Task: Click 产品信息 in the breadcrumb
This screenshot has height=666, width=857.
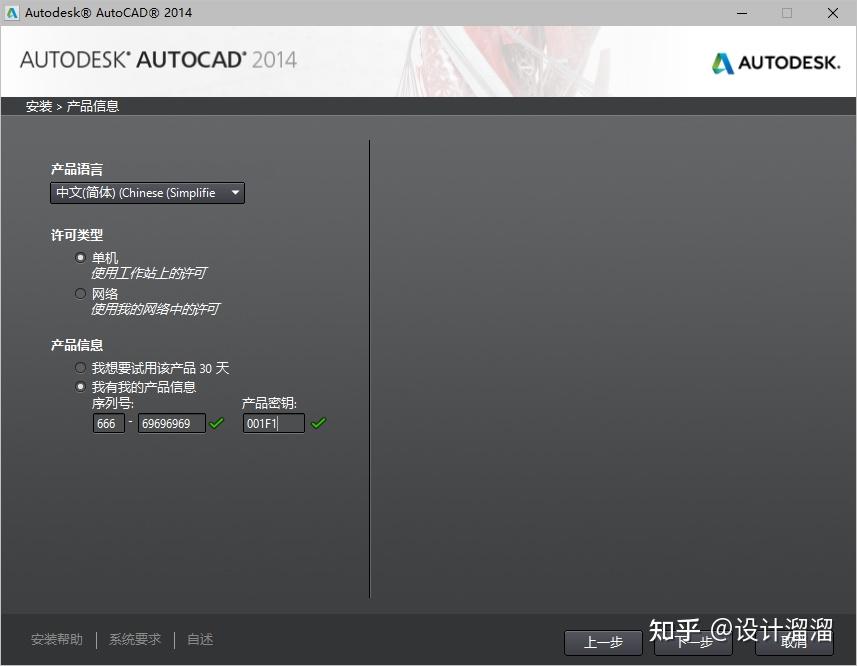Action: 92,105
